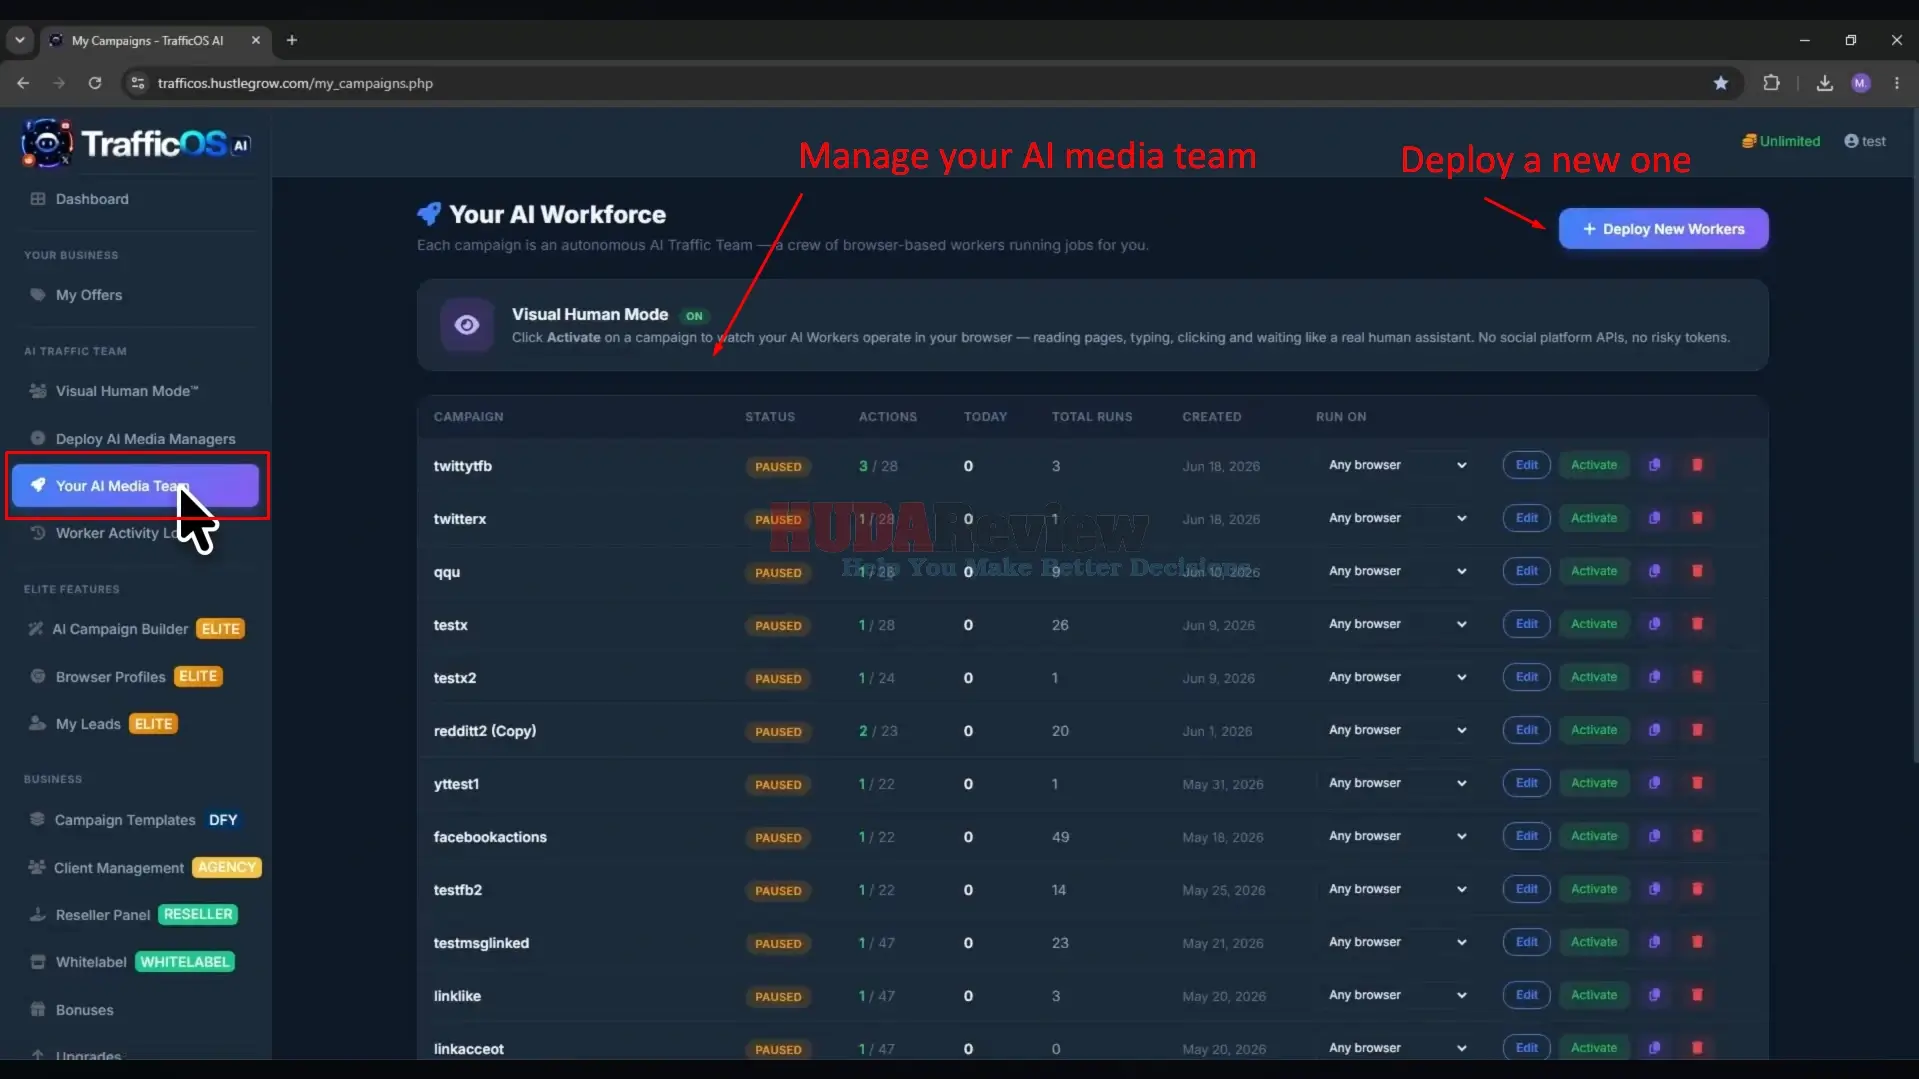Duplicate the facebookactions campaign

point(1654,836)
